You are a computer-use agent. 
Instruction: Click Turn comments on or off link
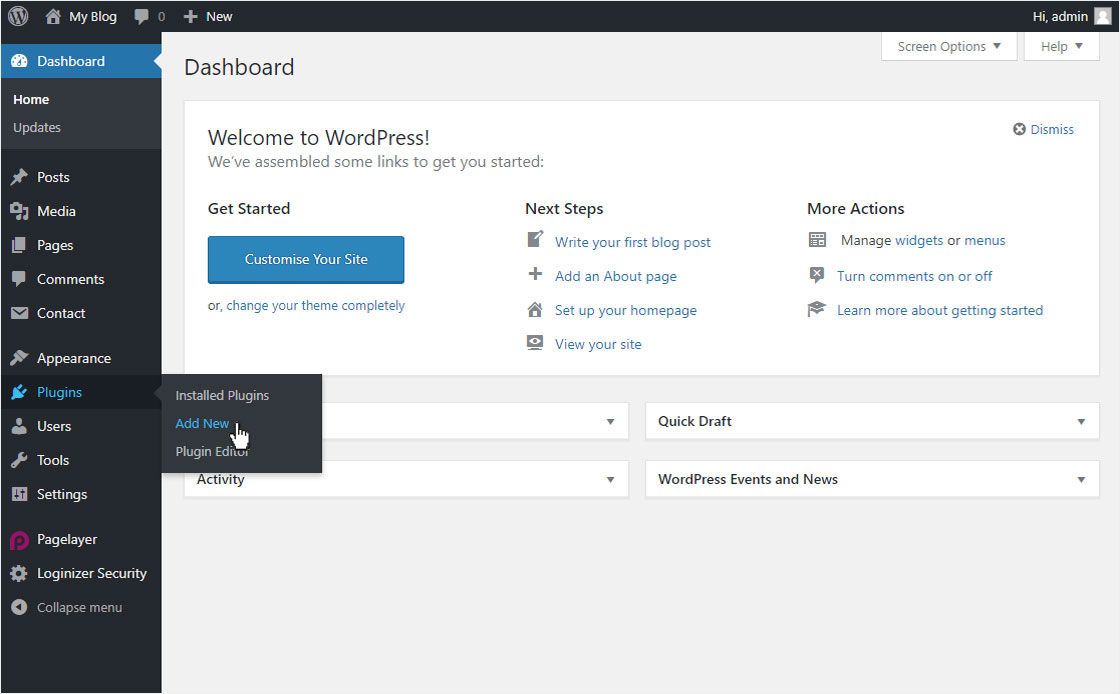point(914,276)
